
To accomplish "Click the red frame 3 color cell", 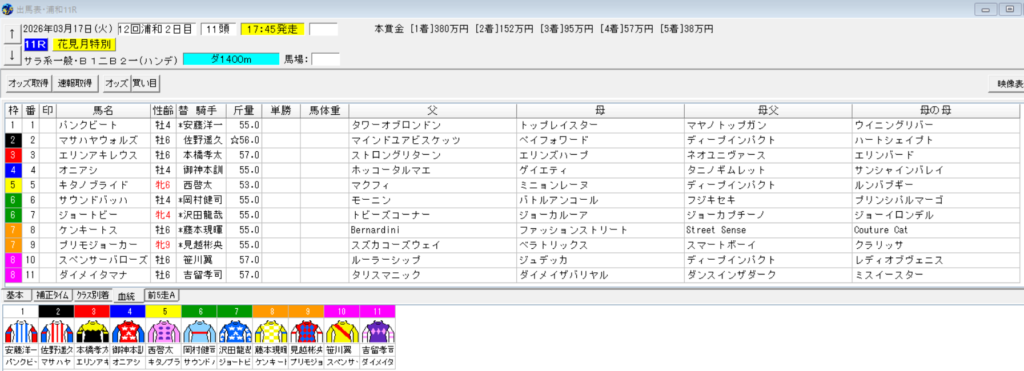I will click(x=14, y=155).
